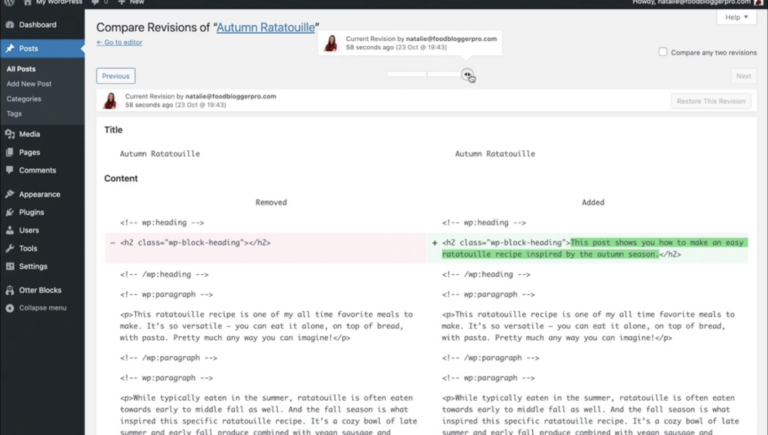Click the Settings icon in sidebar
The width and height of the screenshot is (768, 435).
pyautogui.click(x=10, y=266)
